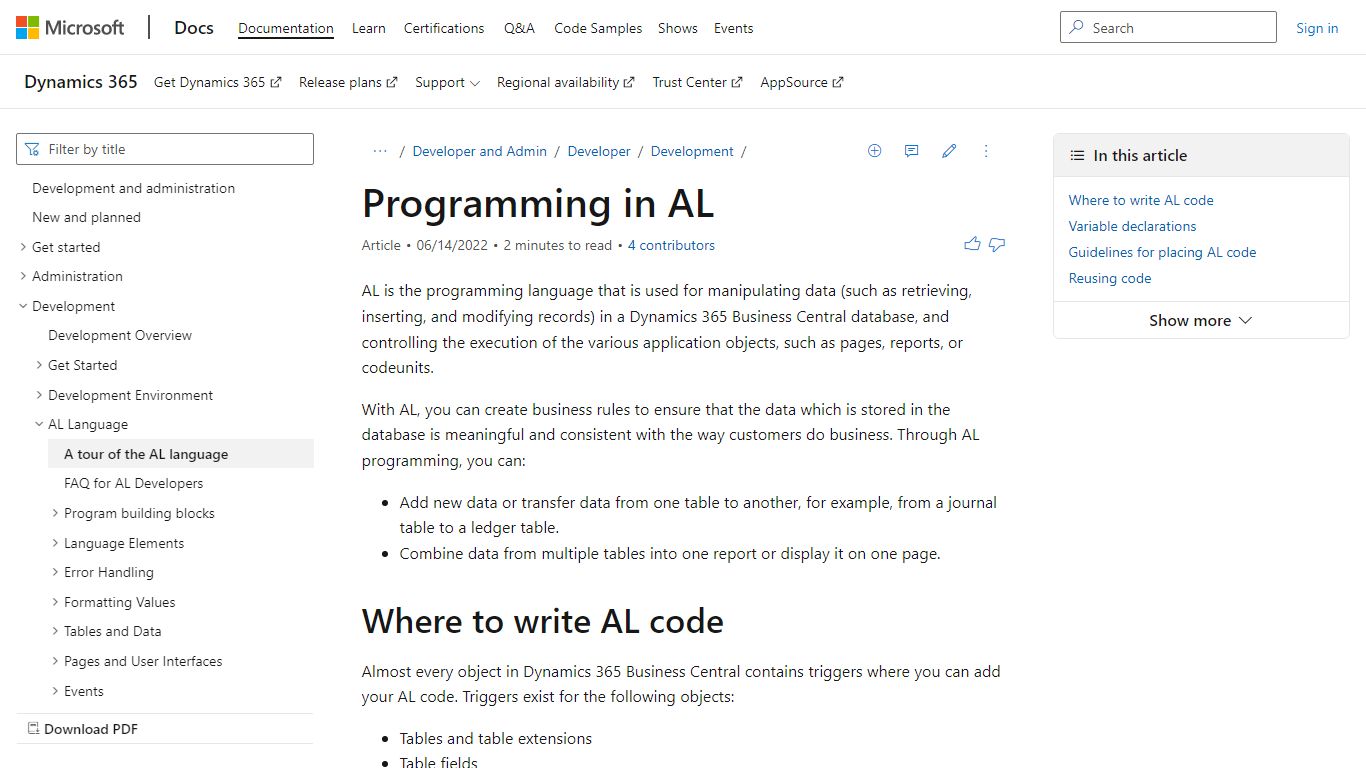Click the Dynamics 365 heading link
The height and width of the screenshot is (768, 1366).
(81, 82)
